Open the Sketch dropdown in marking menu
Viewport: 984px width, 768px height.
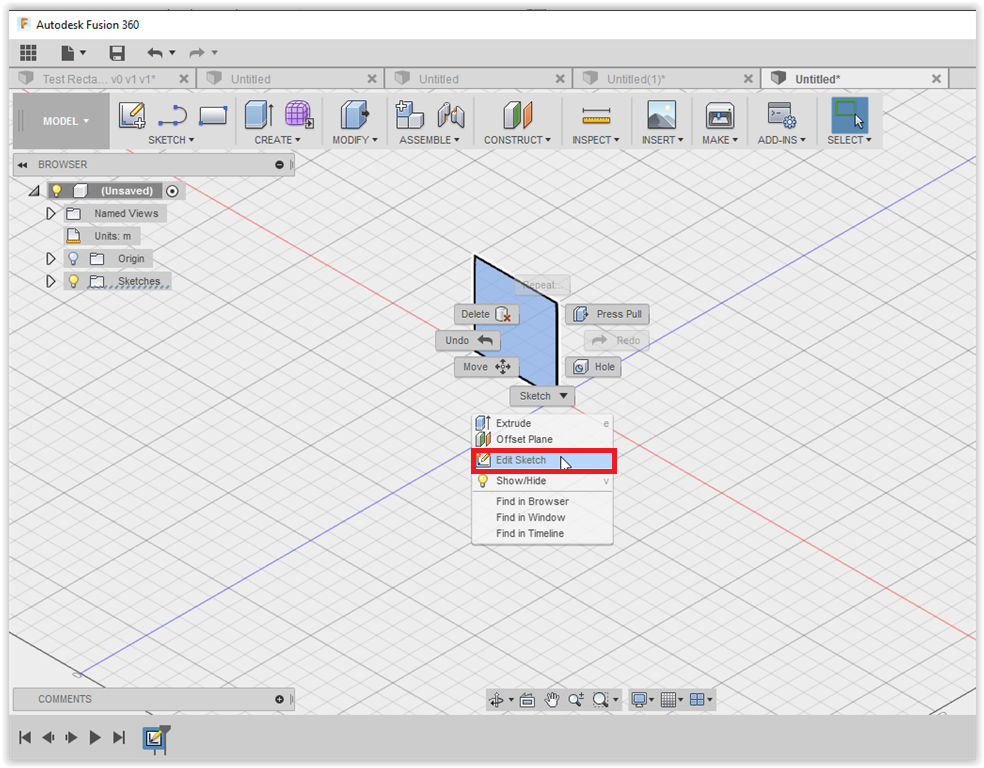pos(542,396)
